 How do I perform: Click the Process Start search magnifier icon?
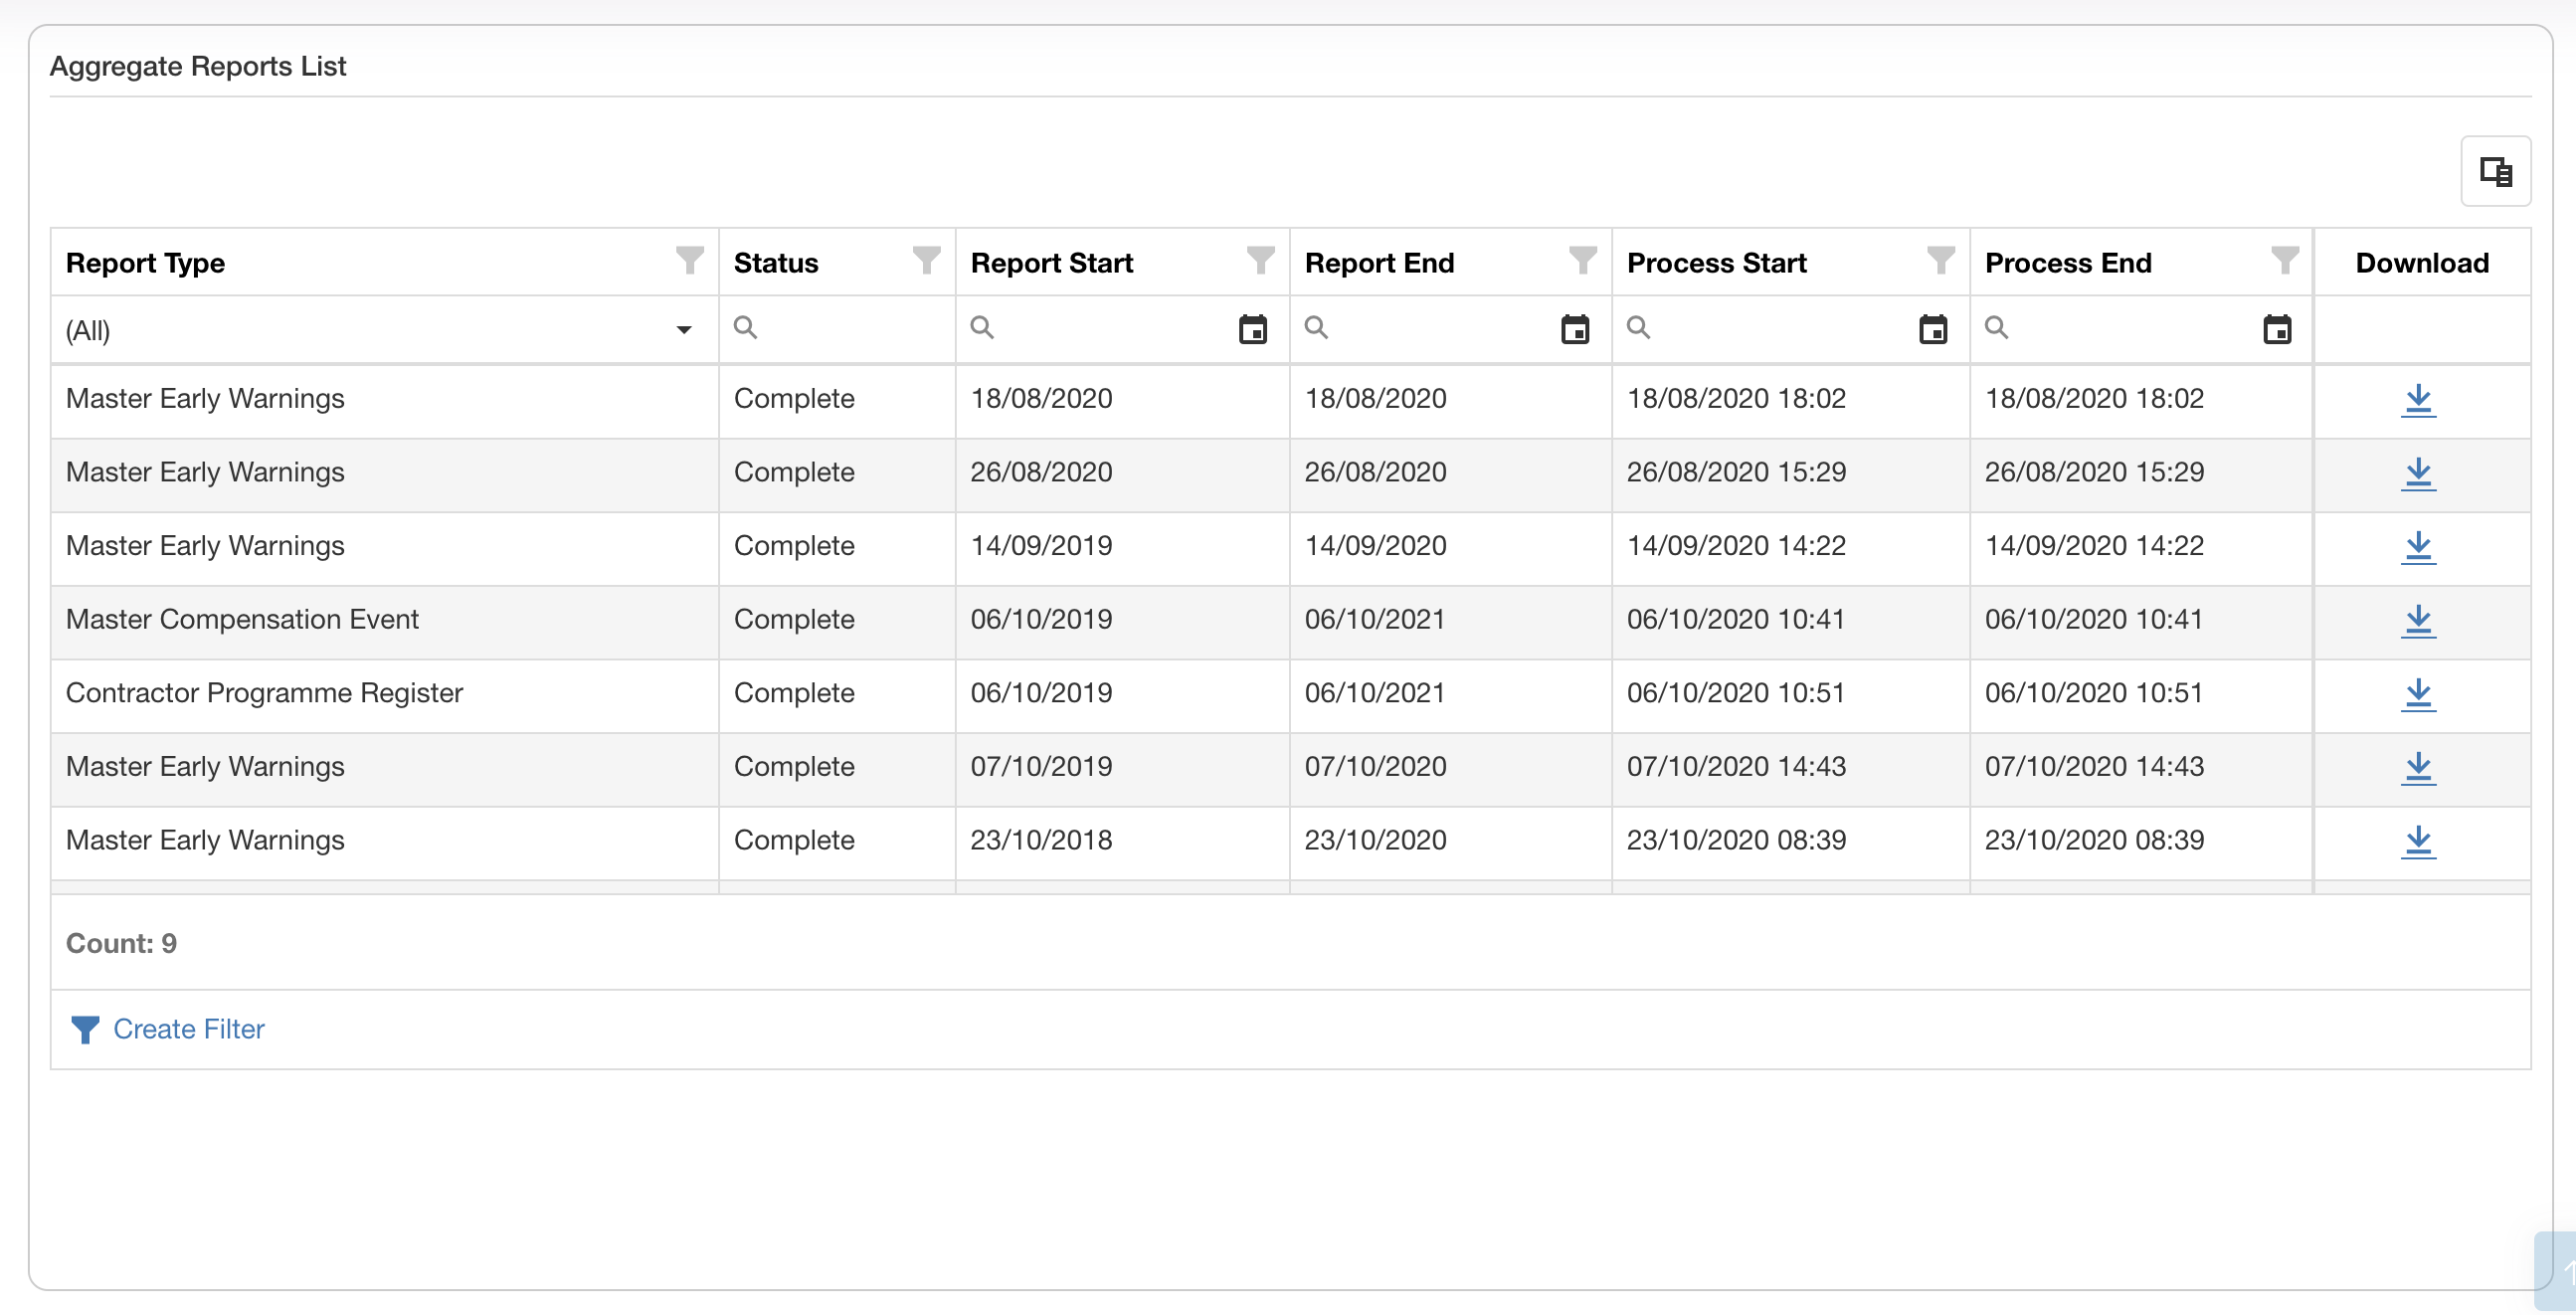click(1638, 327)
